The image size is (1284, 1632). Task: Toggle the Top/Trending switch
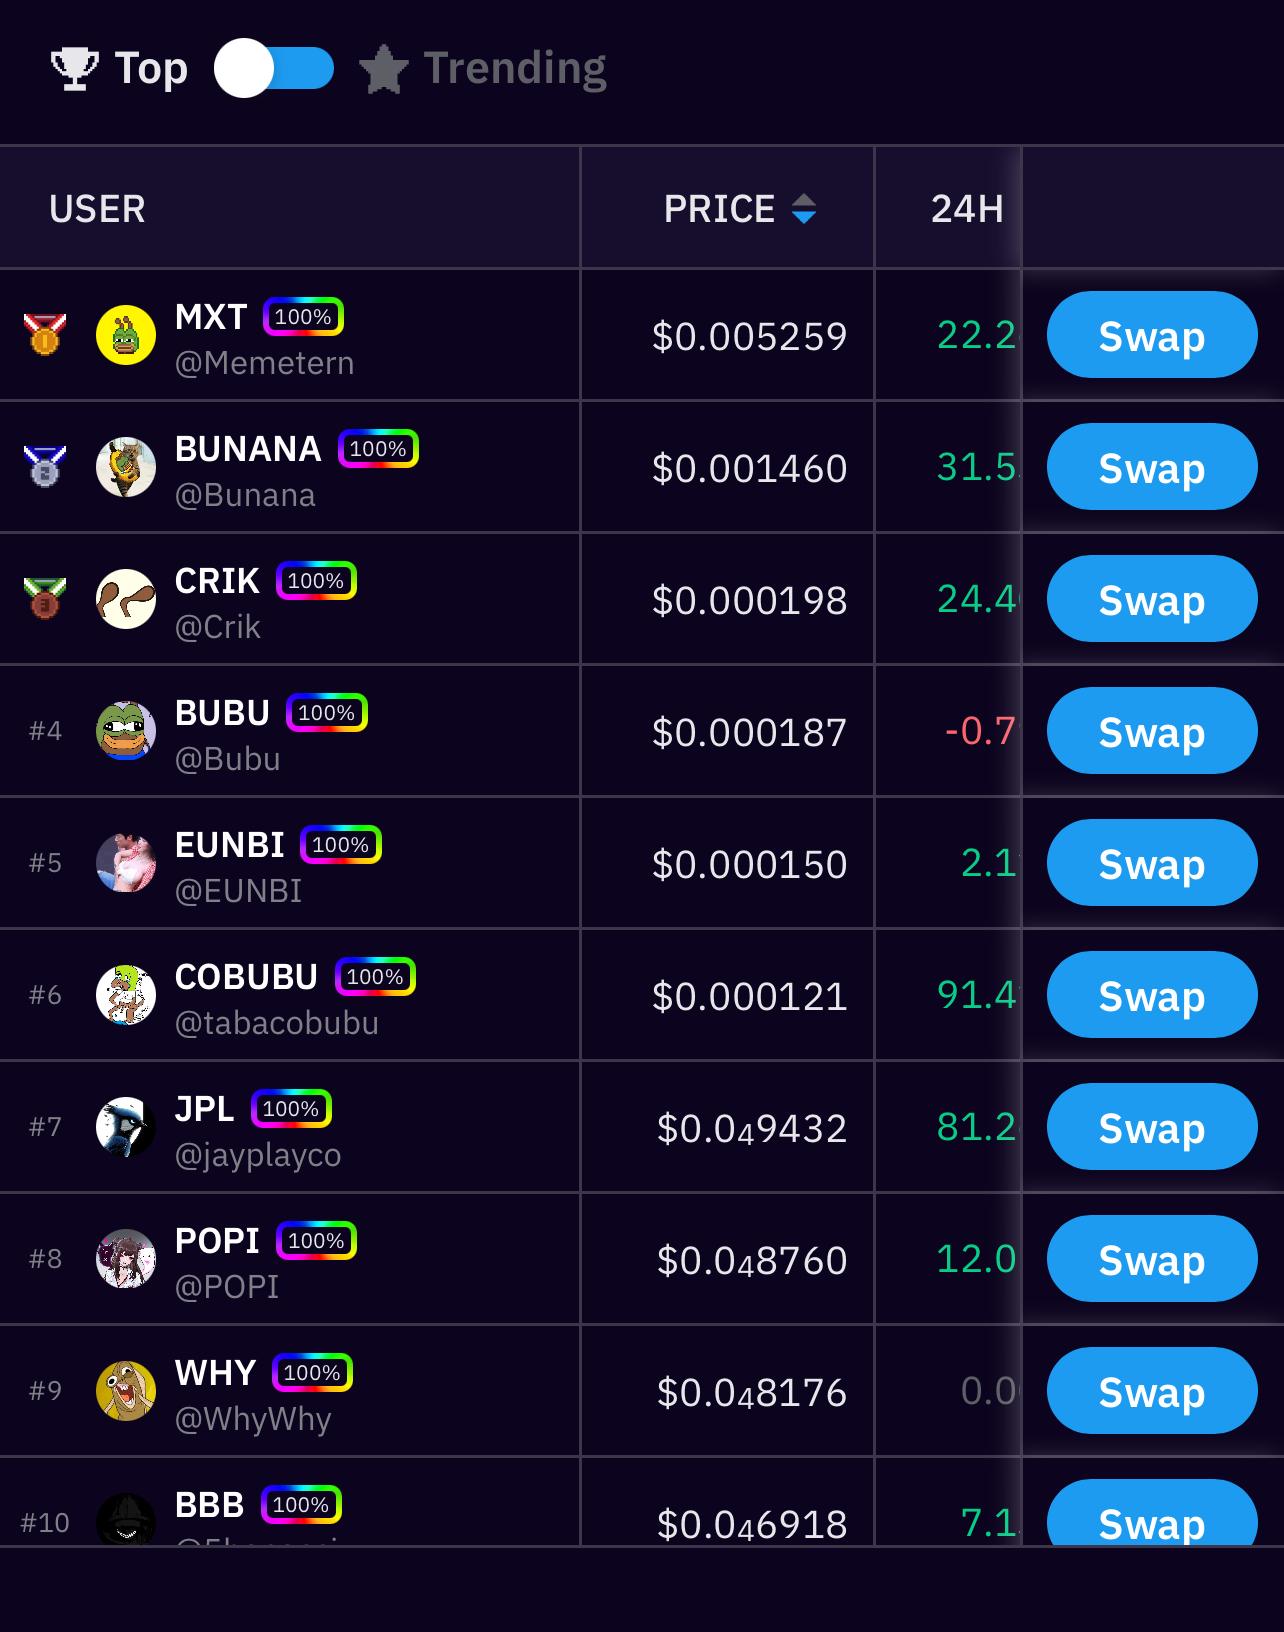[273, 68]
